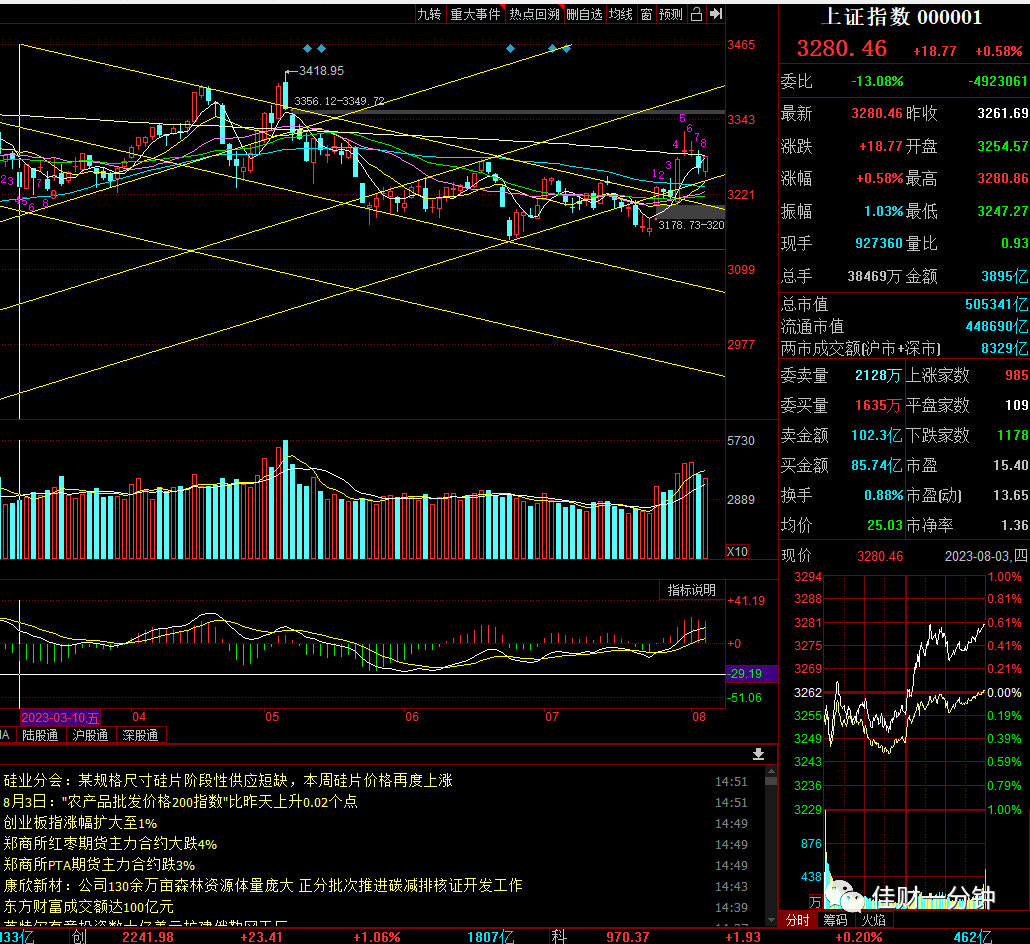Click the lock icon in chart toolbar
1030x944 pixels.
[696, 14]
